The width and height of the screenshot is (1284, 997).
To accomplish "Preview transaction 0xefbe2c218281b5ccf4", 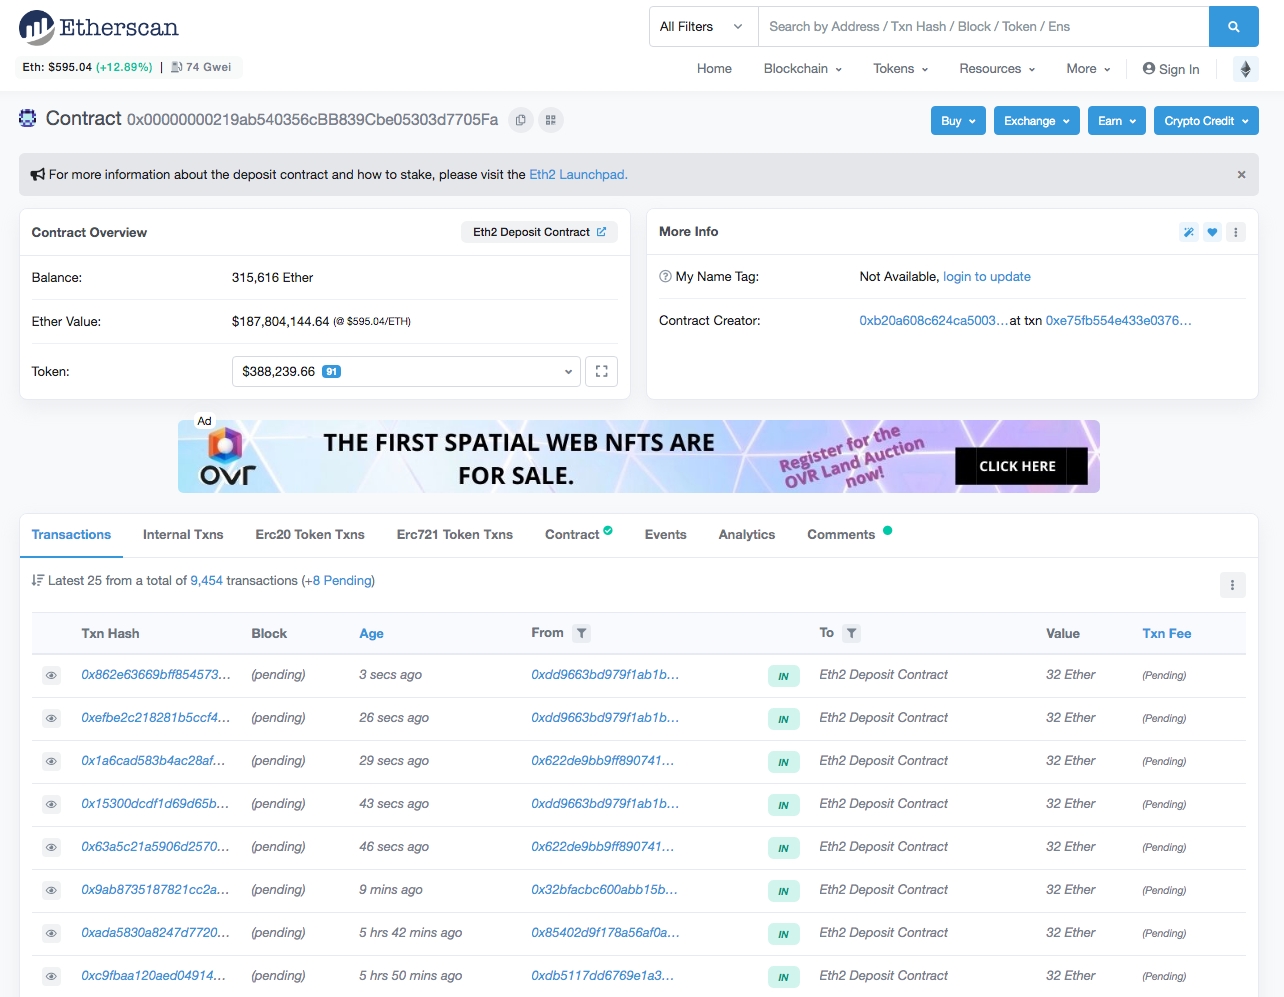I will (51, 719).
